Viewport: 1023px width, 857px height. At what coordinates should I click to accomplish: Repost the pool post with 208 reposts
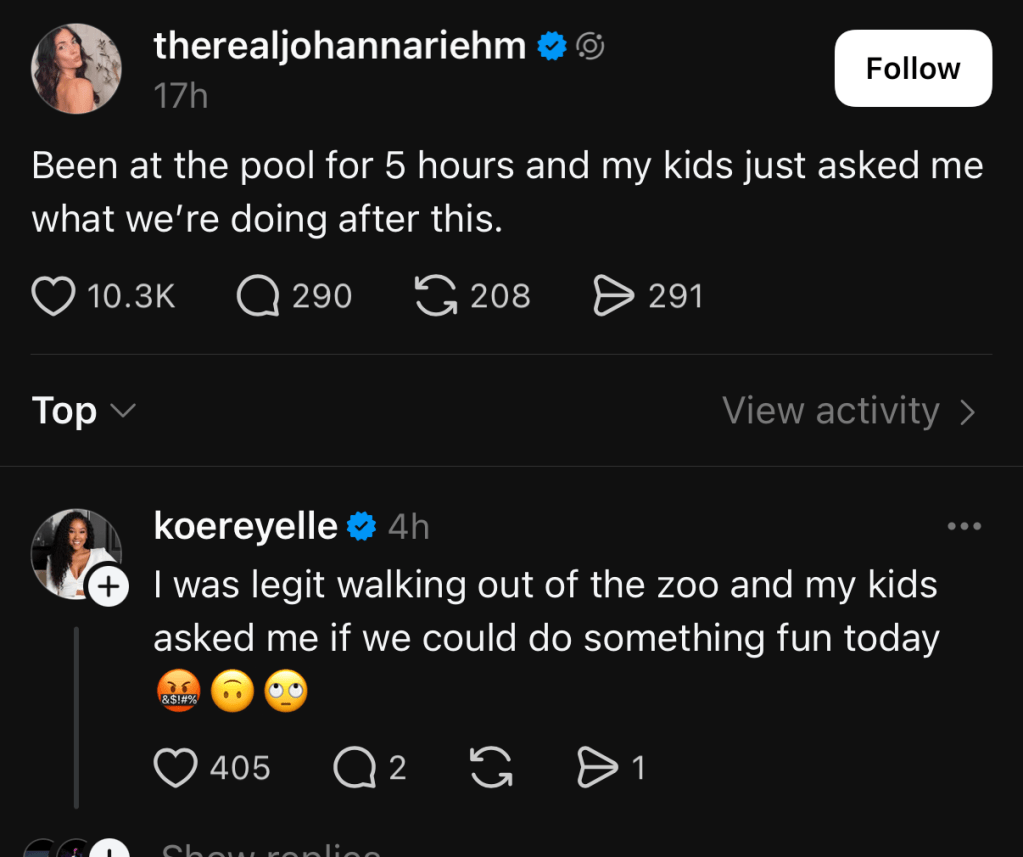point(435,296)
